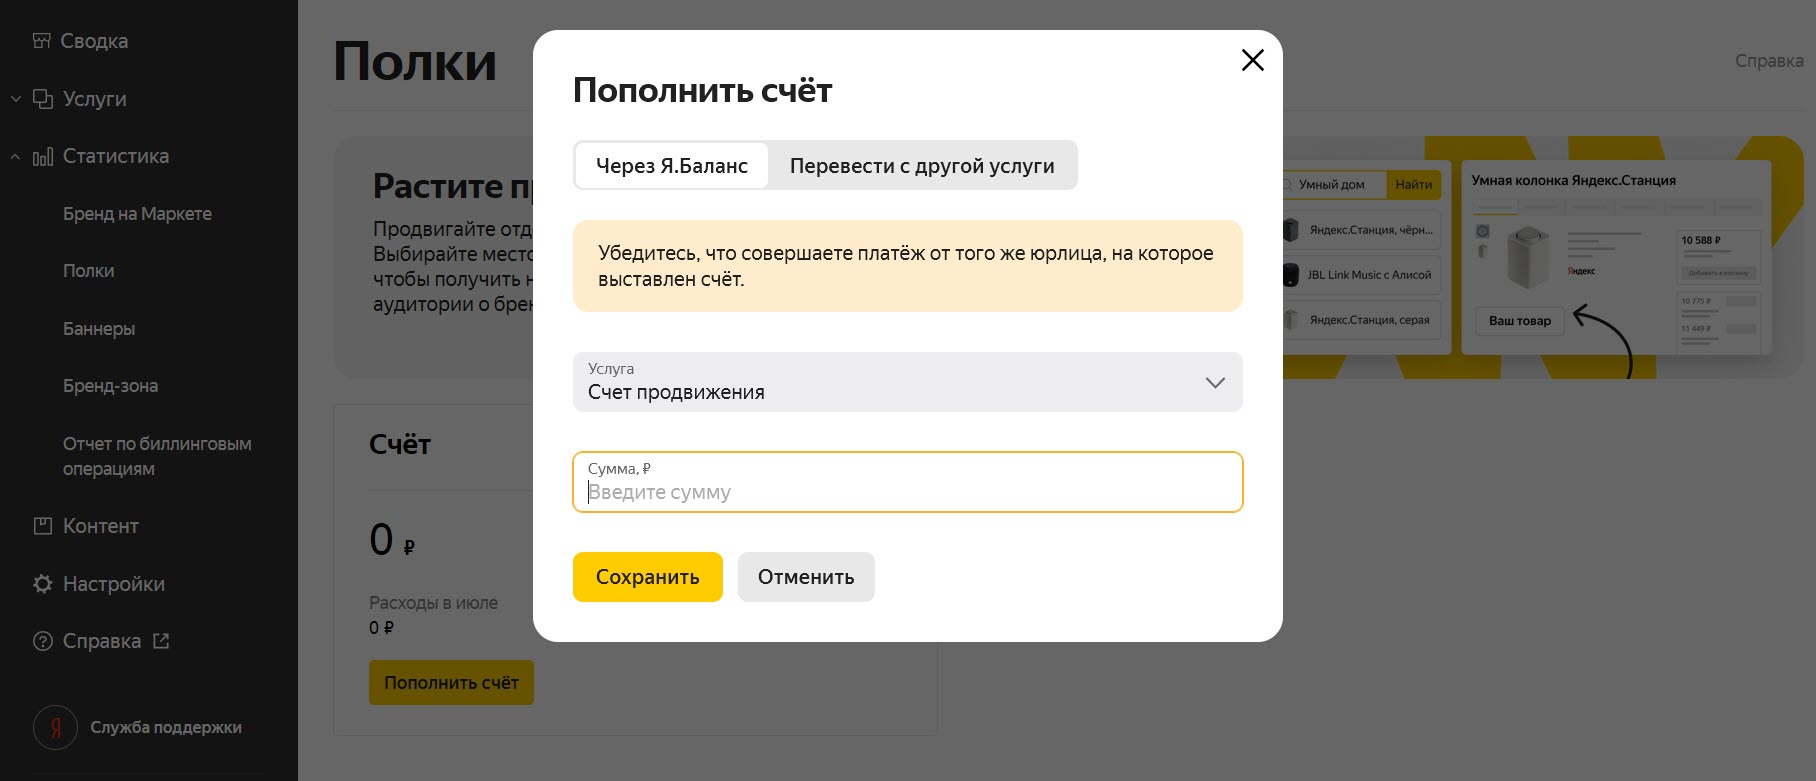The height and width of the screenshot is (781, 1816).
Task: Open Справка link at top right
Action: coord(1769,61)
